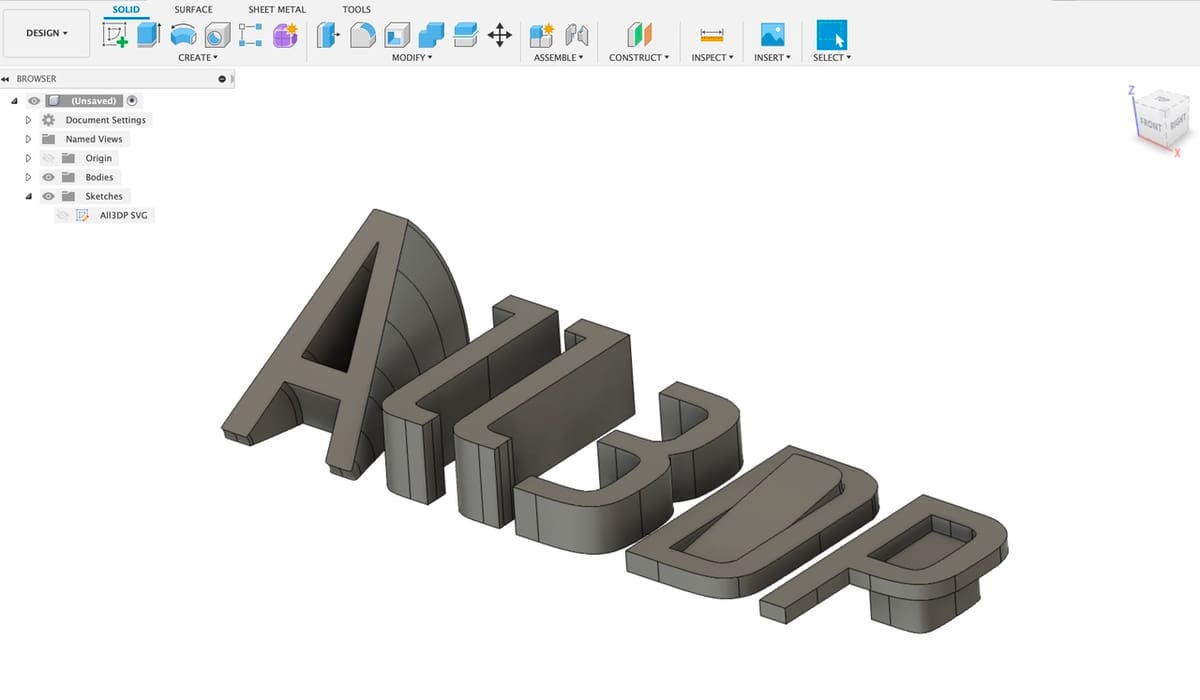Hide the Bodies folder
1200x700 pixels.
(48, 177)
